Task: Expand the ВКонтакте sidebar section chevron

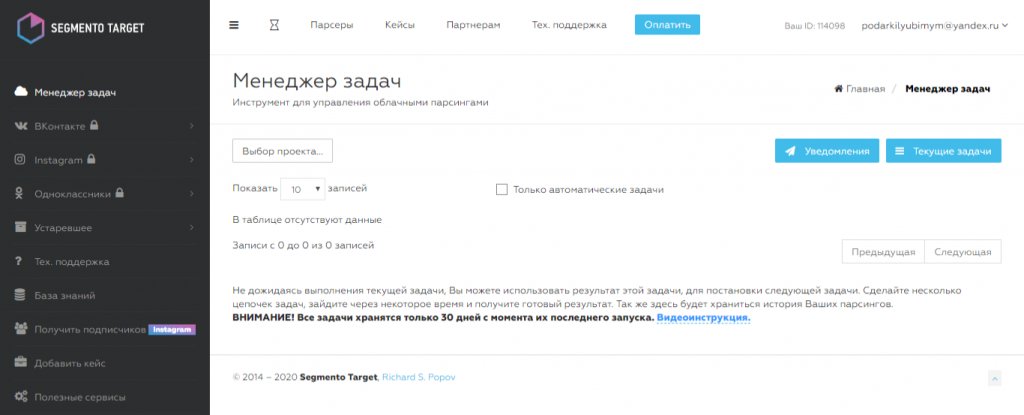Action: (x=192, y=125)
